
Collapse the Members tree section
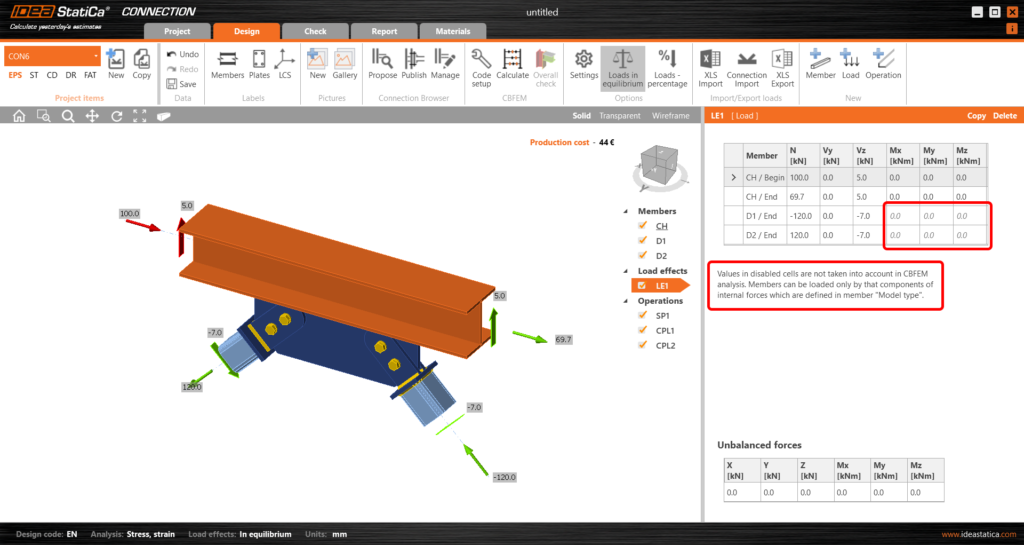[x=627, y=212]
